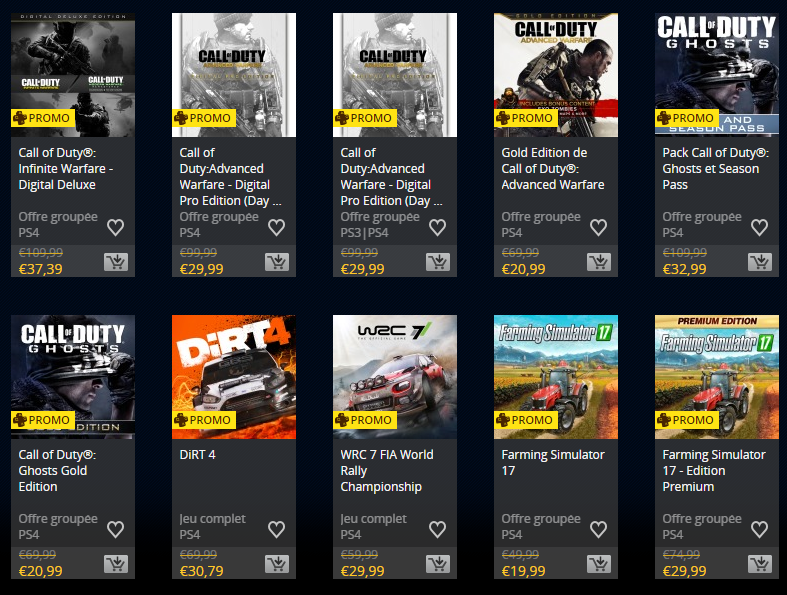
Task: Open the Farming Simulator 17 title link
Action: 553,462
